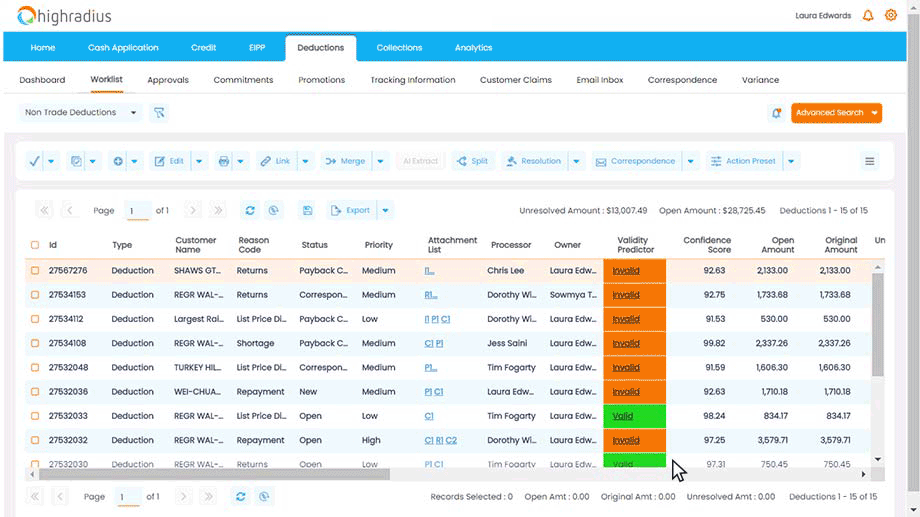920x517 pixels.
Task: Click the Advanced Search button
Action: point(829,113)
